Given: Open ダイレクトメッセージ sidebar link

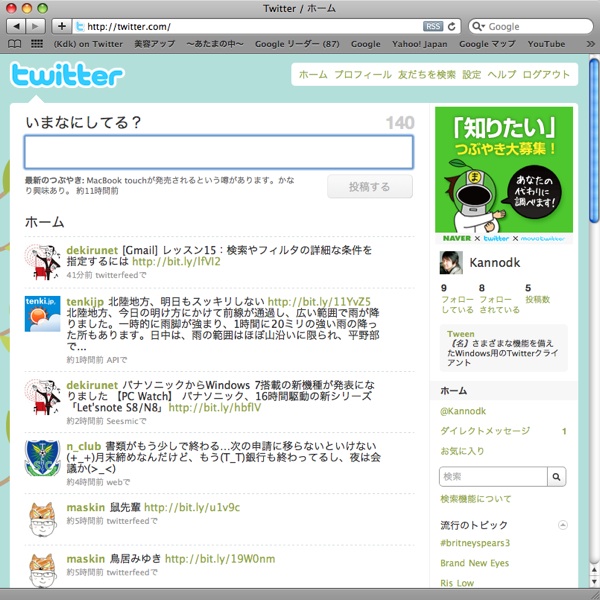Looking at the screenshot, I should (485, 431).
